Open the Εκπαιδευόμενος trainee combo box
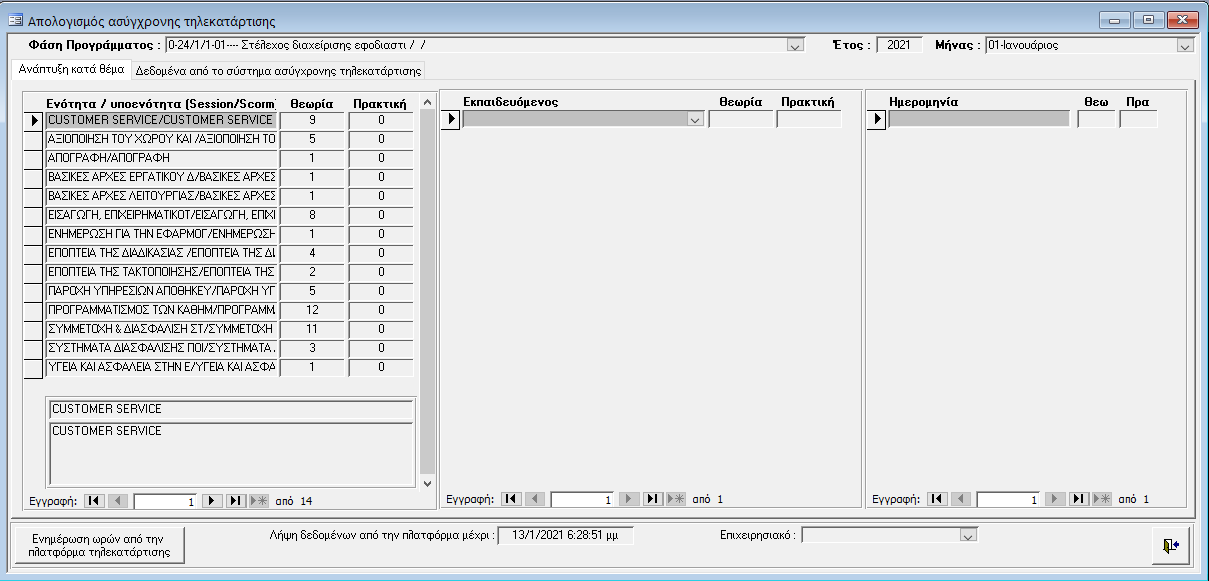The width and height of the screenshot is (1209, 581). 695,120
